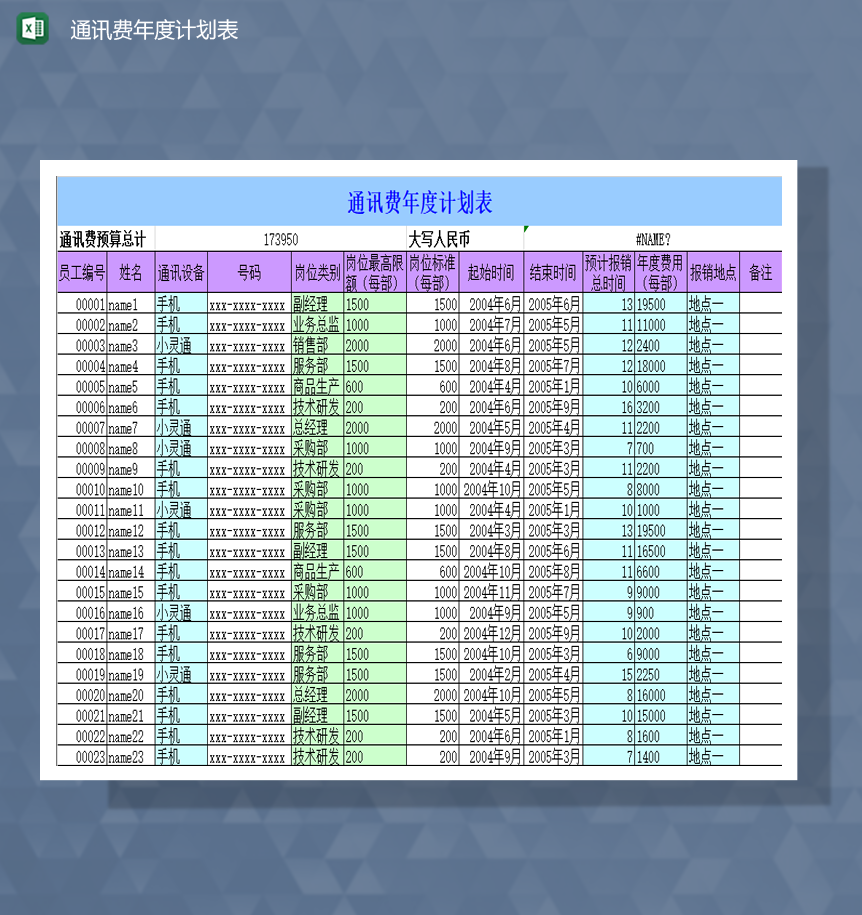
Task: Click the 小灵通 cell for name3
Action: pos(179,344)
